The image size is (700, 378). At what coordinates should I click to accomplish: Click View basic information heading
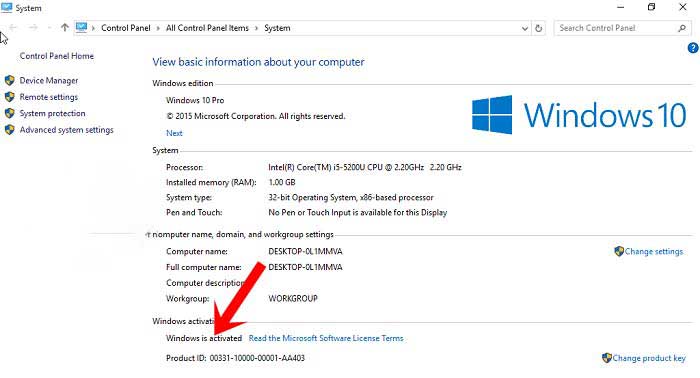pos(258,62)
